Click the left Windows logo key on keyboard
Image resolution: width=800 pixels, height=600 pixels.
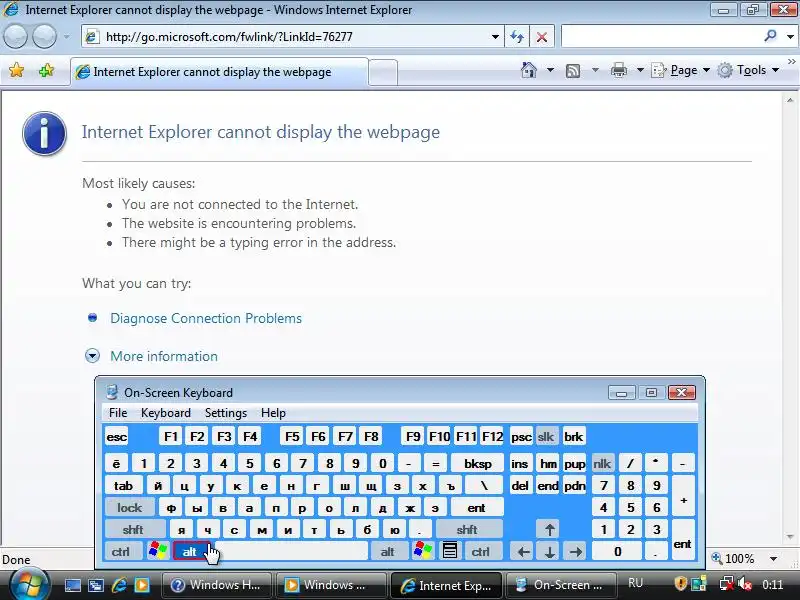point(158,552)
